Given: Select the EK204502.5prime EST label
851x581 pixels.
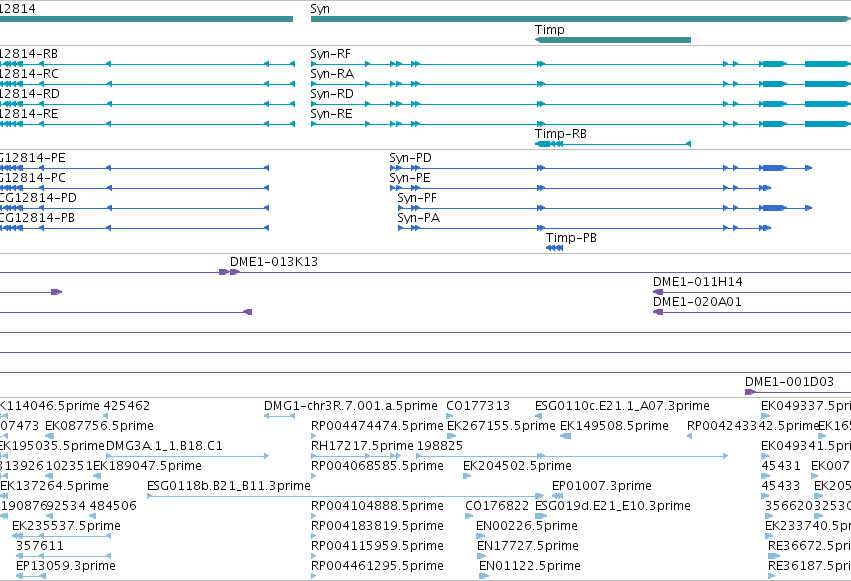Looking at the screenshot, I should pyautogui.click(x=517, y=466).
